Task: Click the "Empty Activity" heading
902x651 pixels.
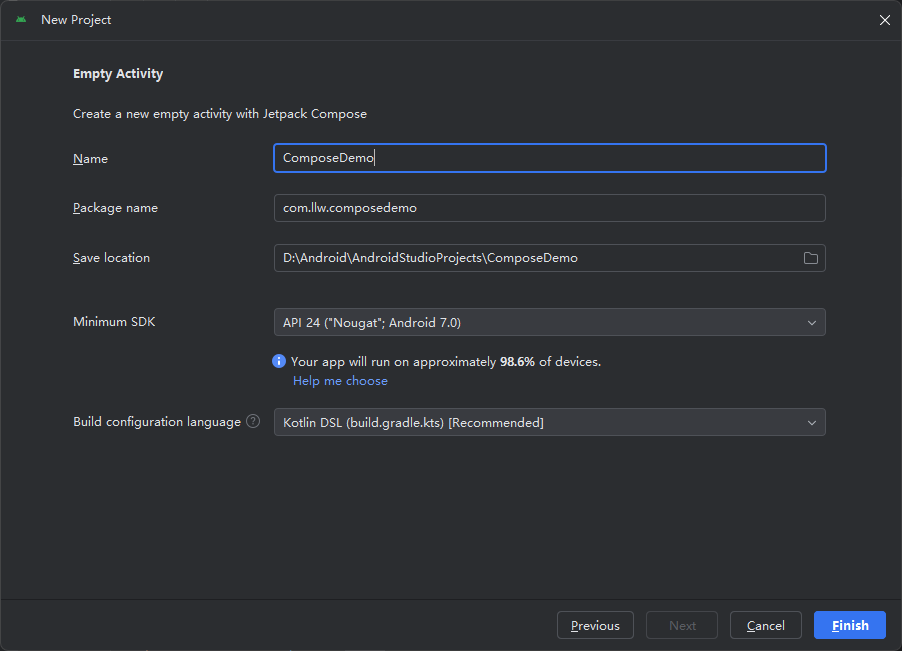Action: (117, 73)
